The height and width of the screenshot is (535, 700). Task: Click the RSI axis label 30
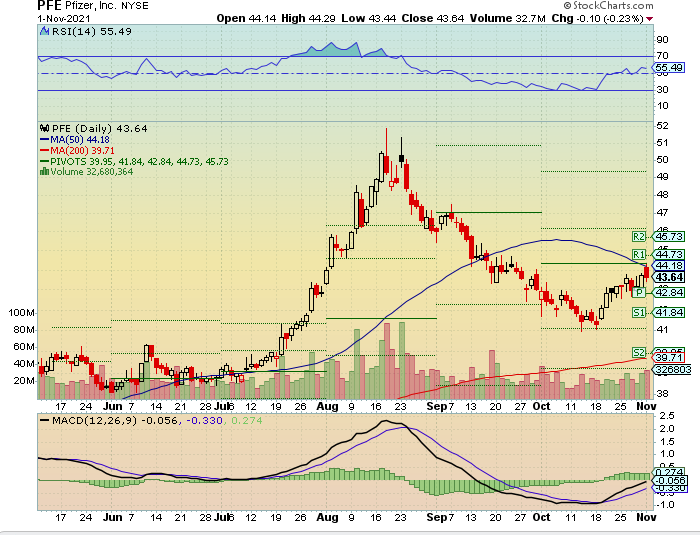662,90
